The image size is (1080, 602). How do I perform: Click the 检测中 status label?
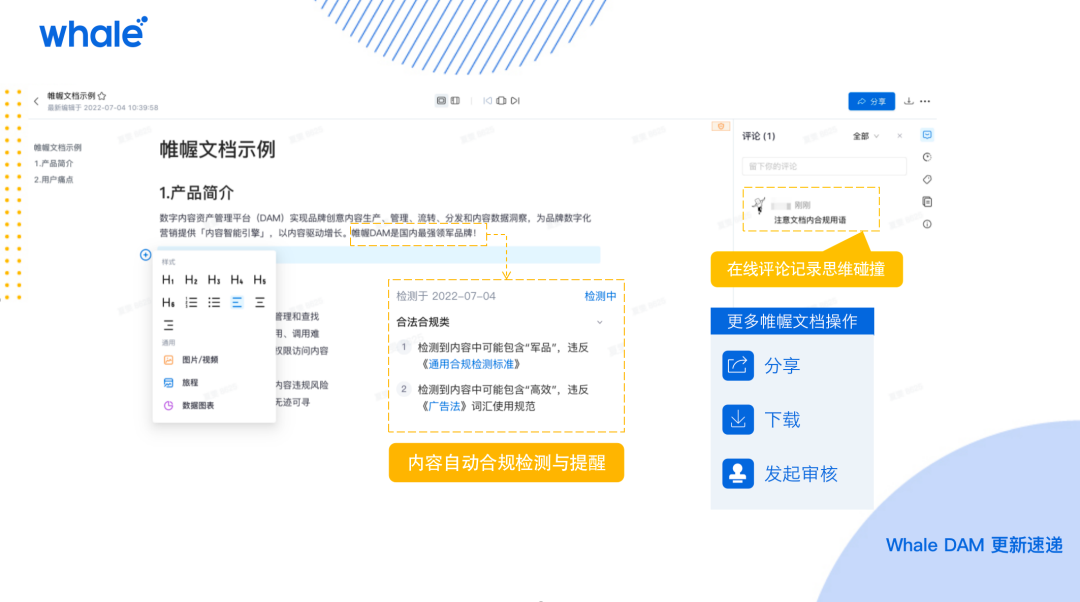coord(600,296)
